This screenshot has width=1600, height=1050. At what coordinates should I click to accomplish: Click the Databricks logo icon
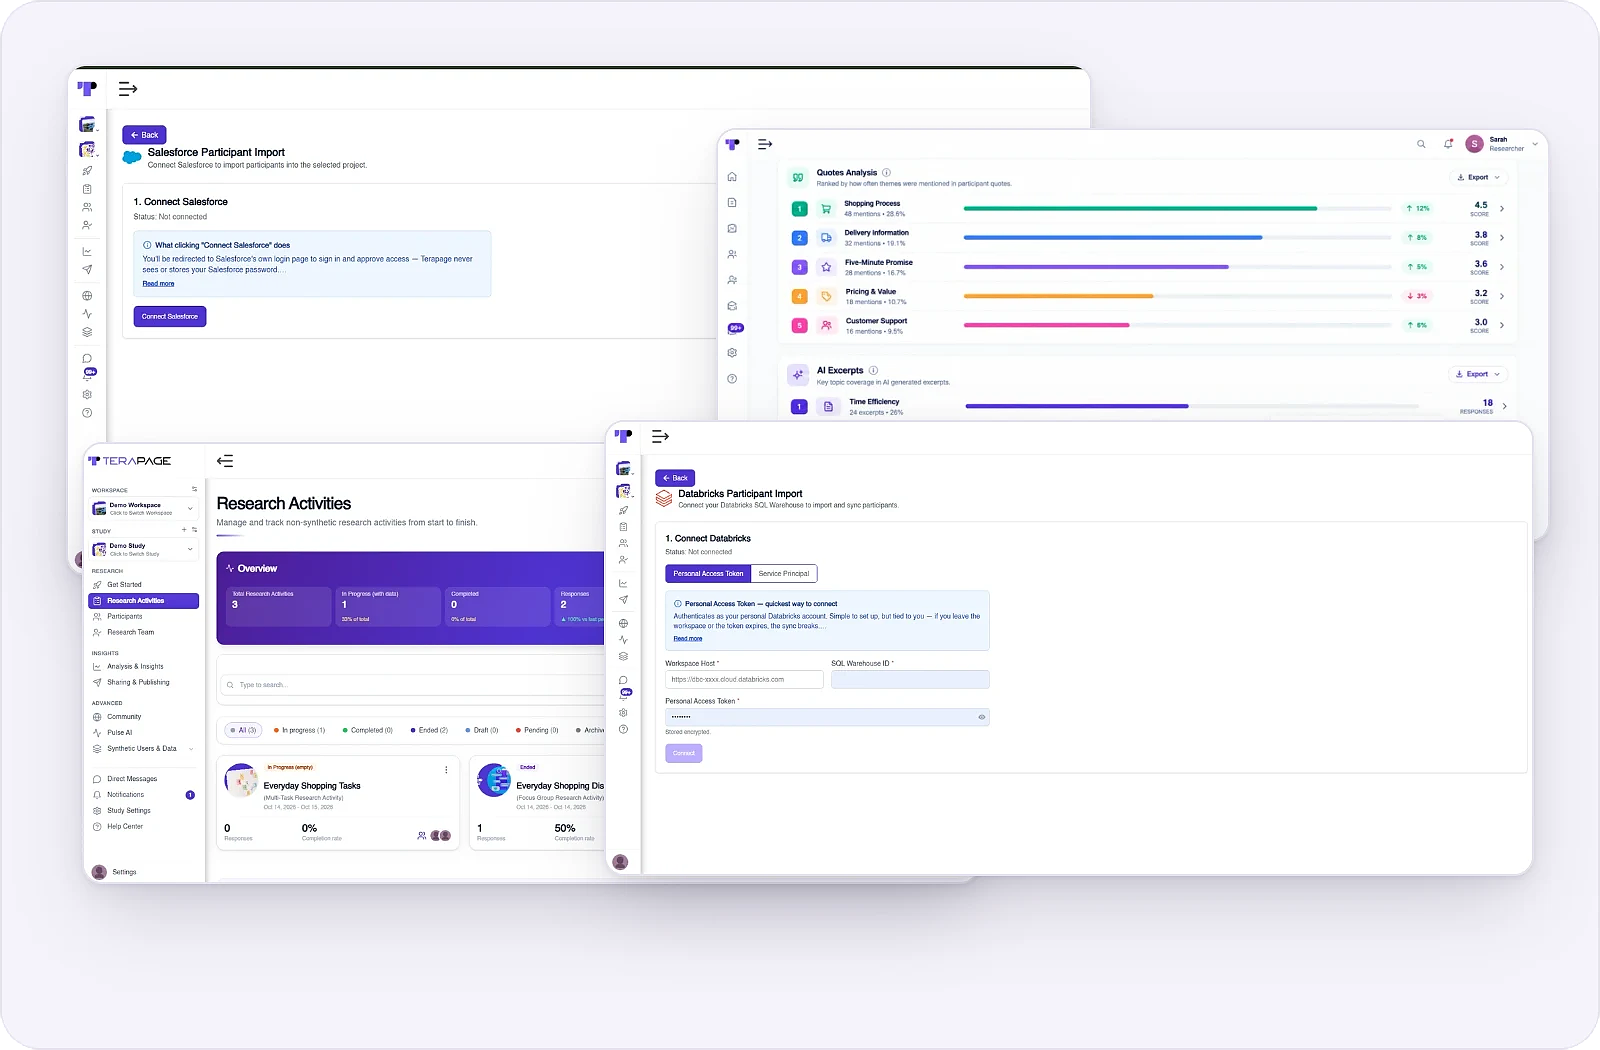click(664, 498)
